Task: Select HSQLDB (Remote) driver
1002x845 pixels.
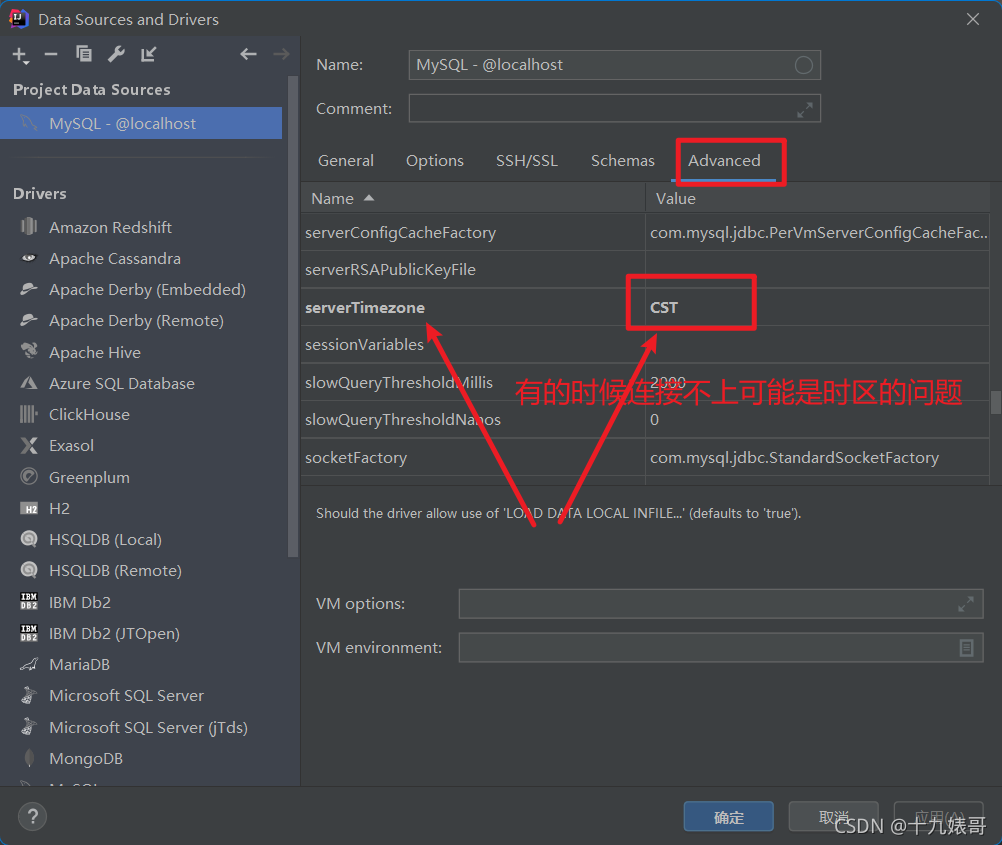Action: point(115,571)
